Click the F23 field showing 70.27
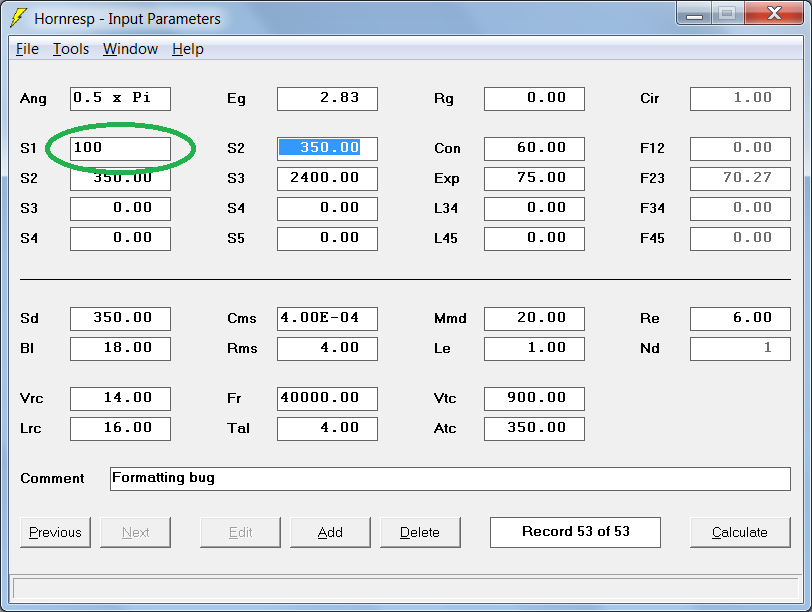This screenshot has width=812, height=612. coord(741,179)
